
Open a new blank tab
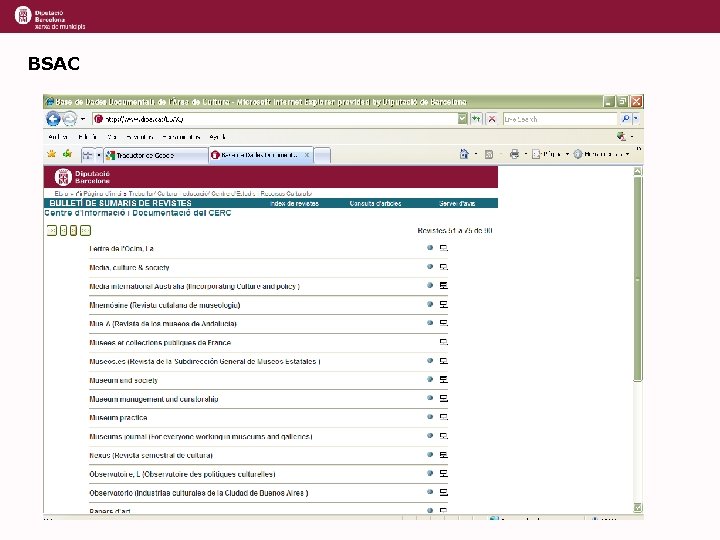[x=322, y=156]
